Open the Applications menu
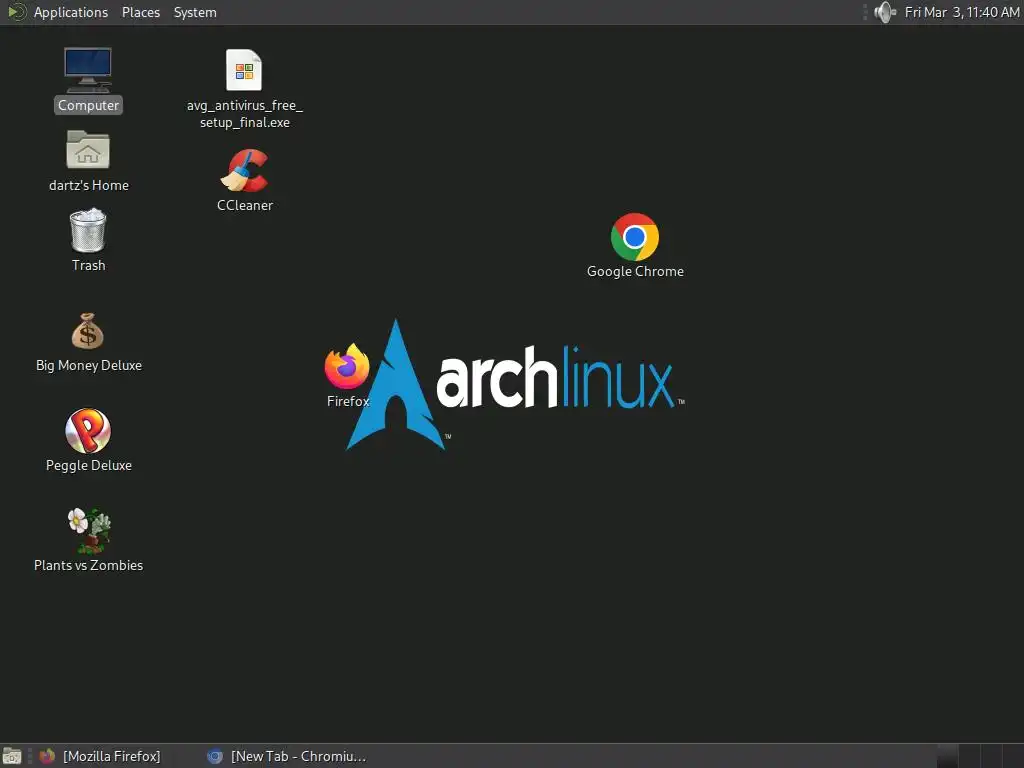This screenshot has height=768, width=1024. [x=71, y=12]
